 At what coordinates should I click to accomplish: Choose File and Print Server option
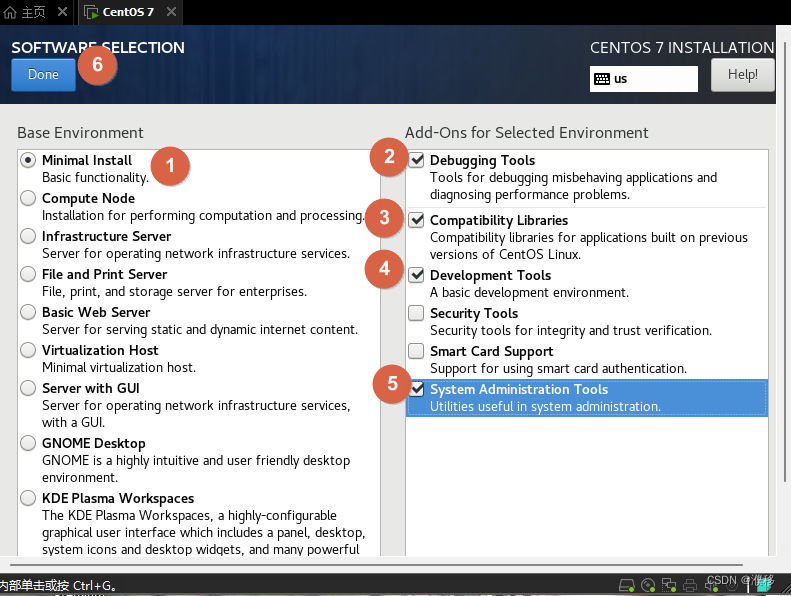[28, 274]
